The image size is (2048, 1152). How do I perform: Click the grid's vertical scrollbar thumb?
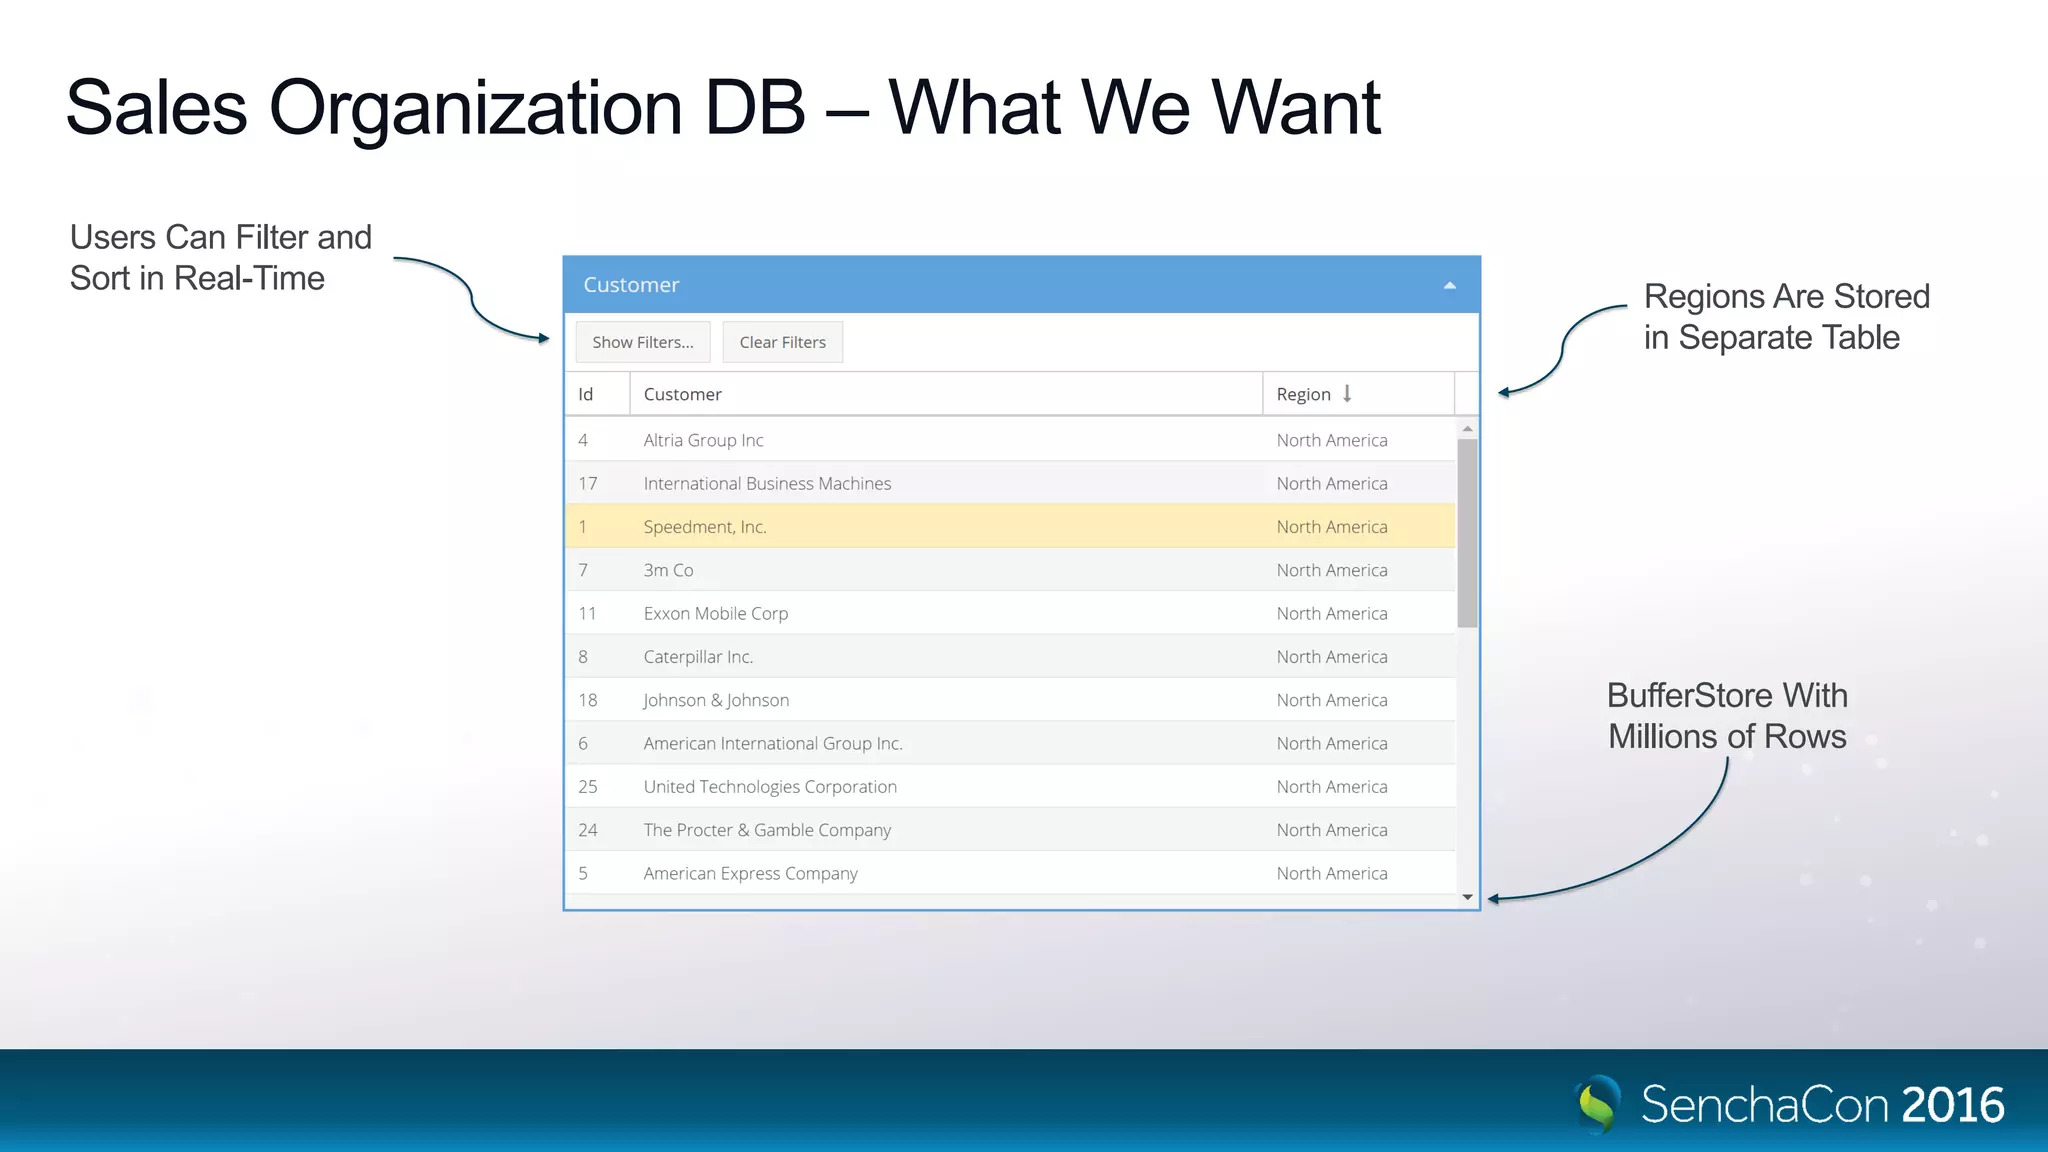(1467, 533)
